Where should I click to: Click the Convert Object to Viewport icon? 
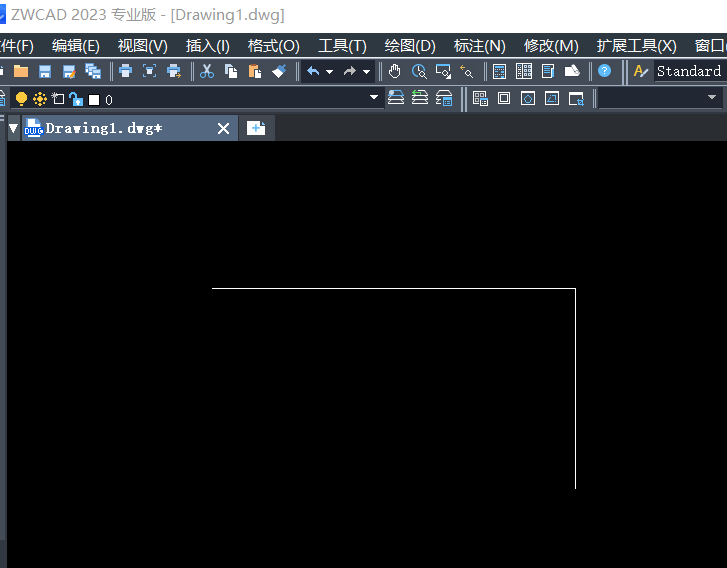552,98
